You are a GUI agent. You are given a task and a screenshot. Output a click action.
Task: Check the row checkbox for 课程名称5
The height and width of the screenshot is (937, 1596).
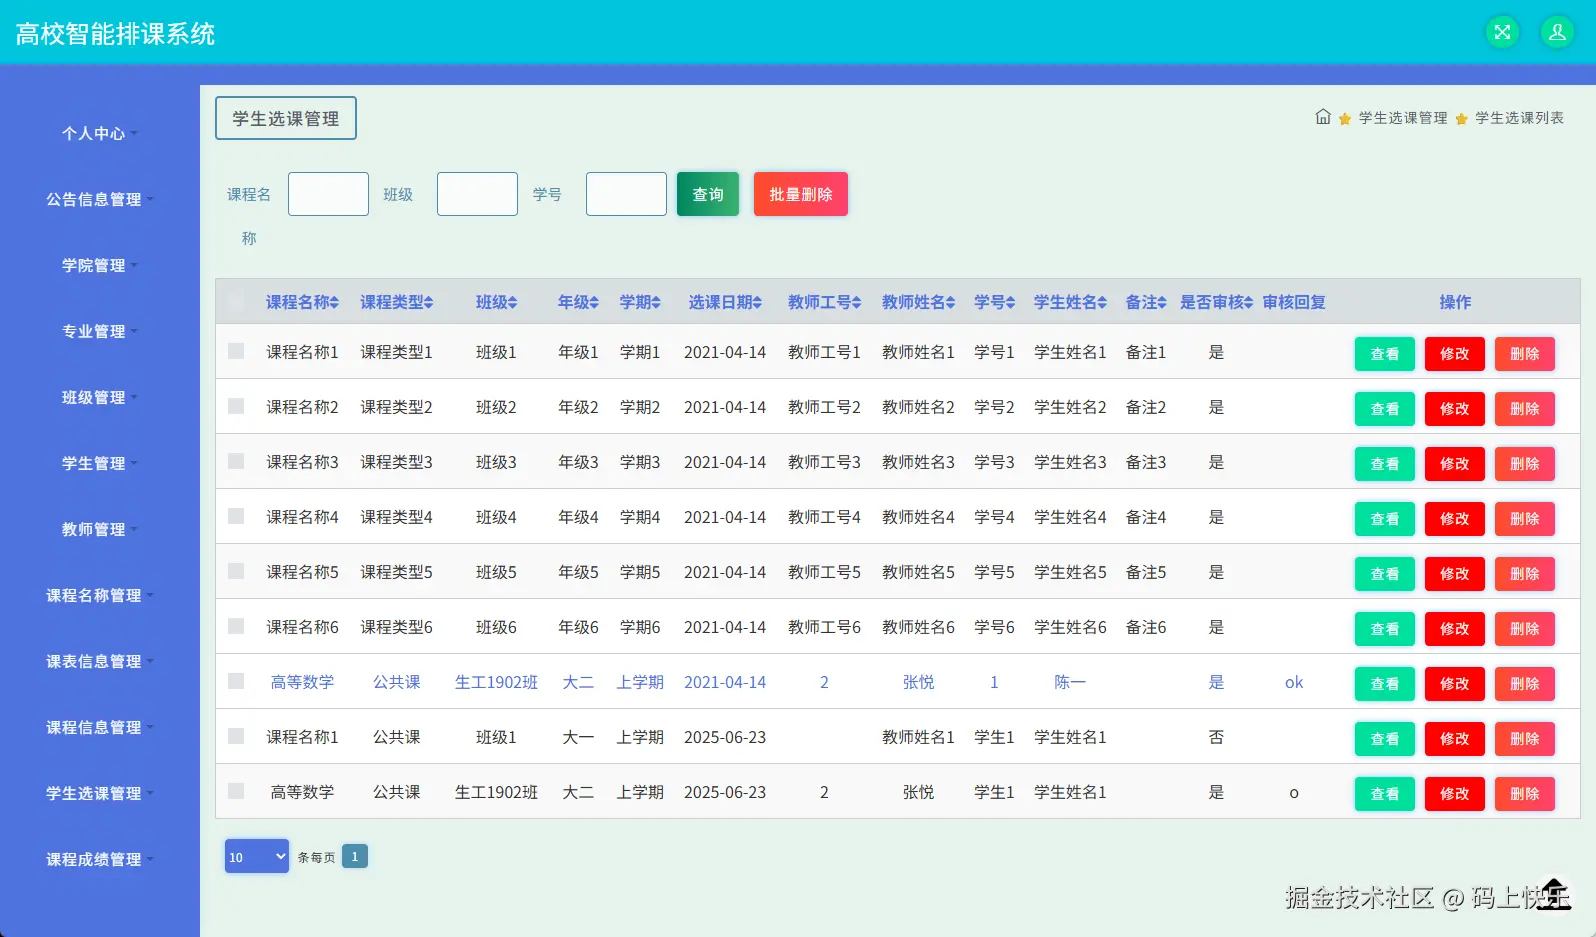click(236, 571)
